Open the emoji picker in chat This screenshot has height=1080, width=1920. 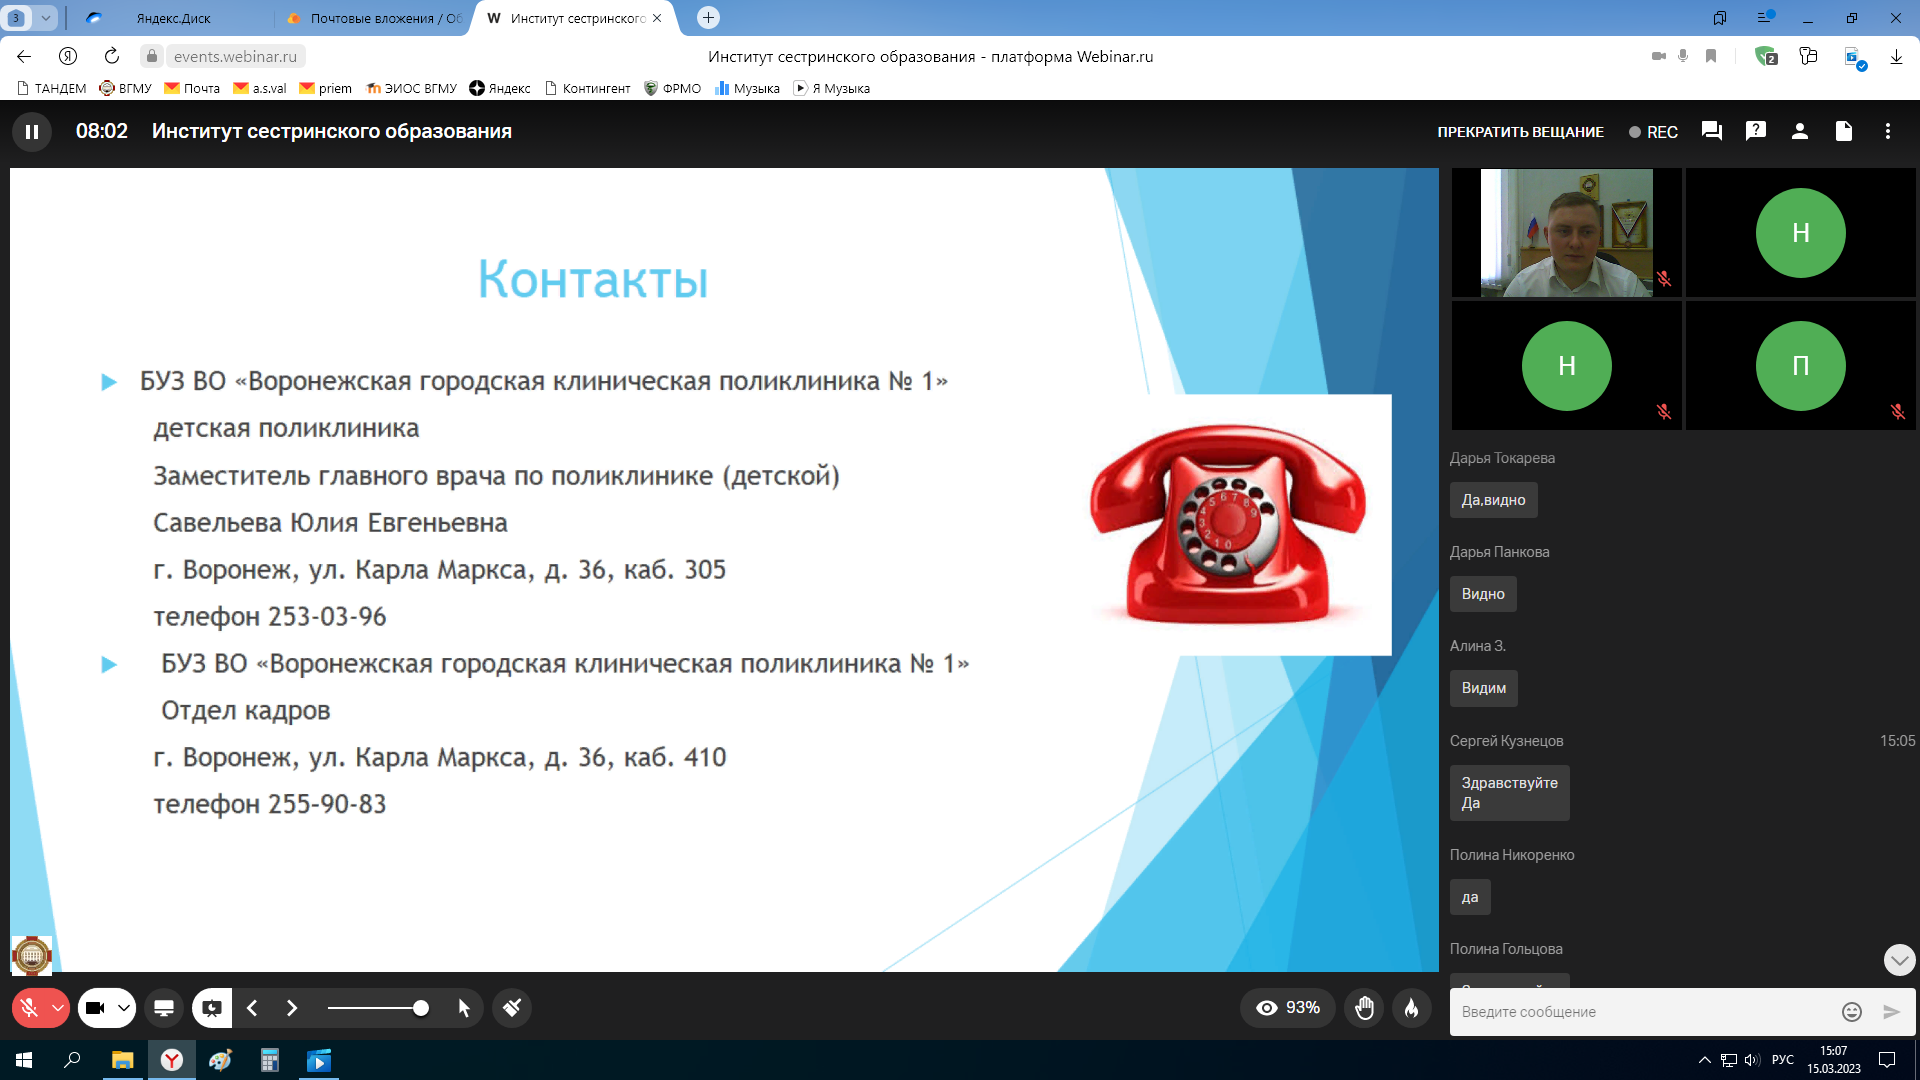point(1852,1012)
